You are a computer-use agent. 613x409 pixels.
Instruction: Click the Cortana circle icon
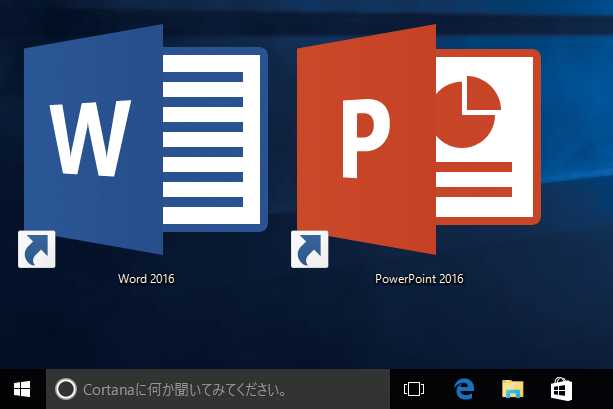pos(66,389)
